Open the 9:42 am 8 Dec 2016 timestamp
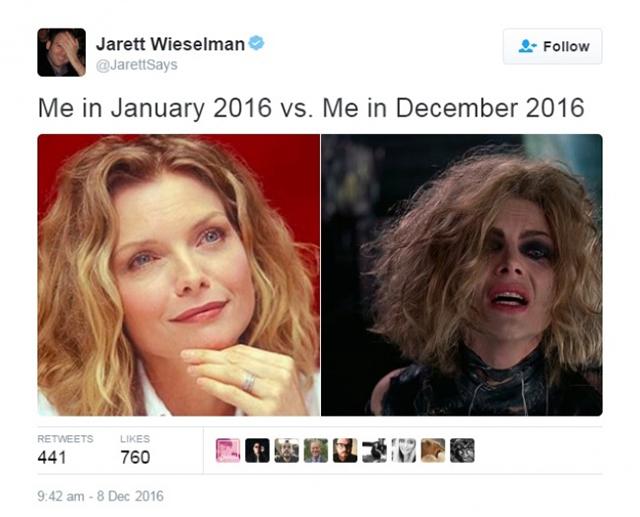 pyautogui.click(x=100, y=496)
